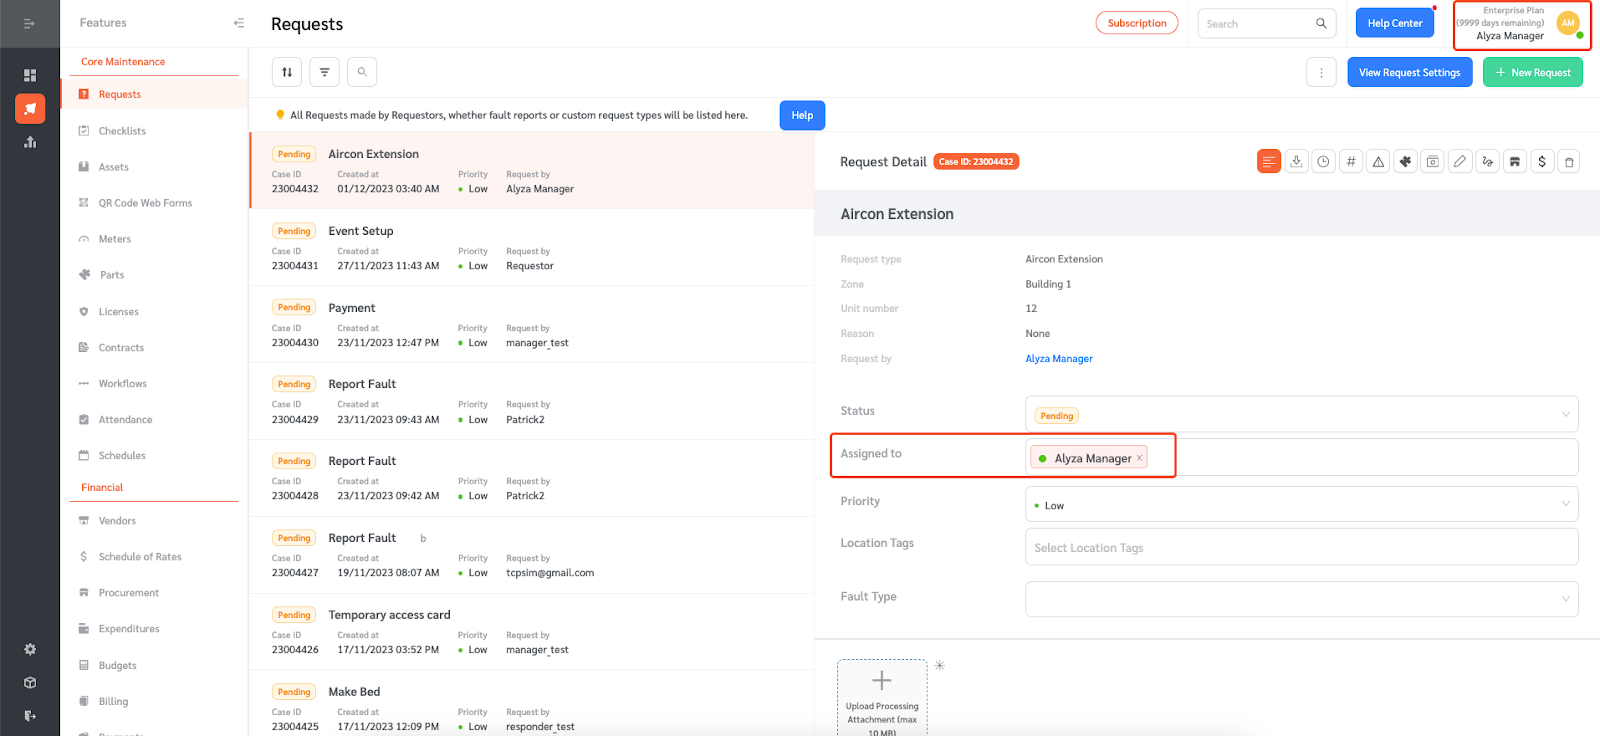1600x736 pixels.
Task: Go to Assets in the sidebar
Action: point(113,167)
